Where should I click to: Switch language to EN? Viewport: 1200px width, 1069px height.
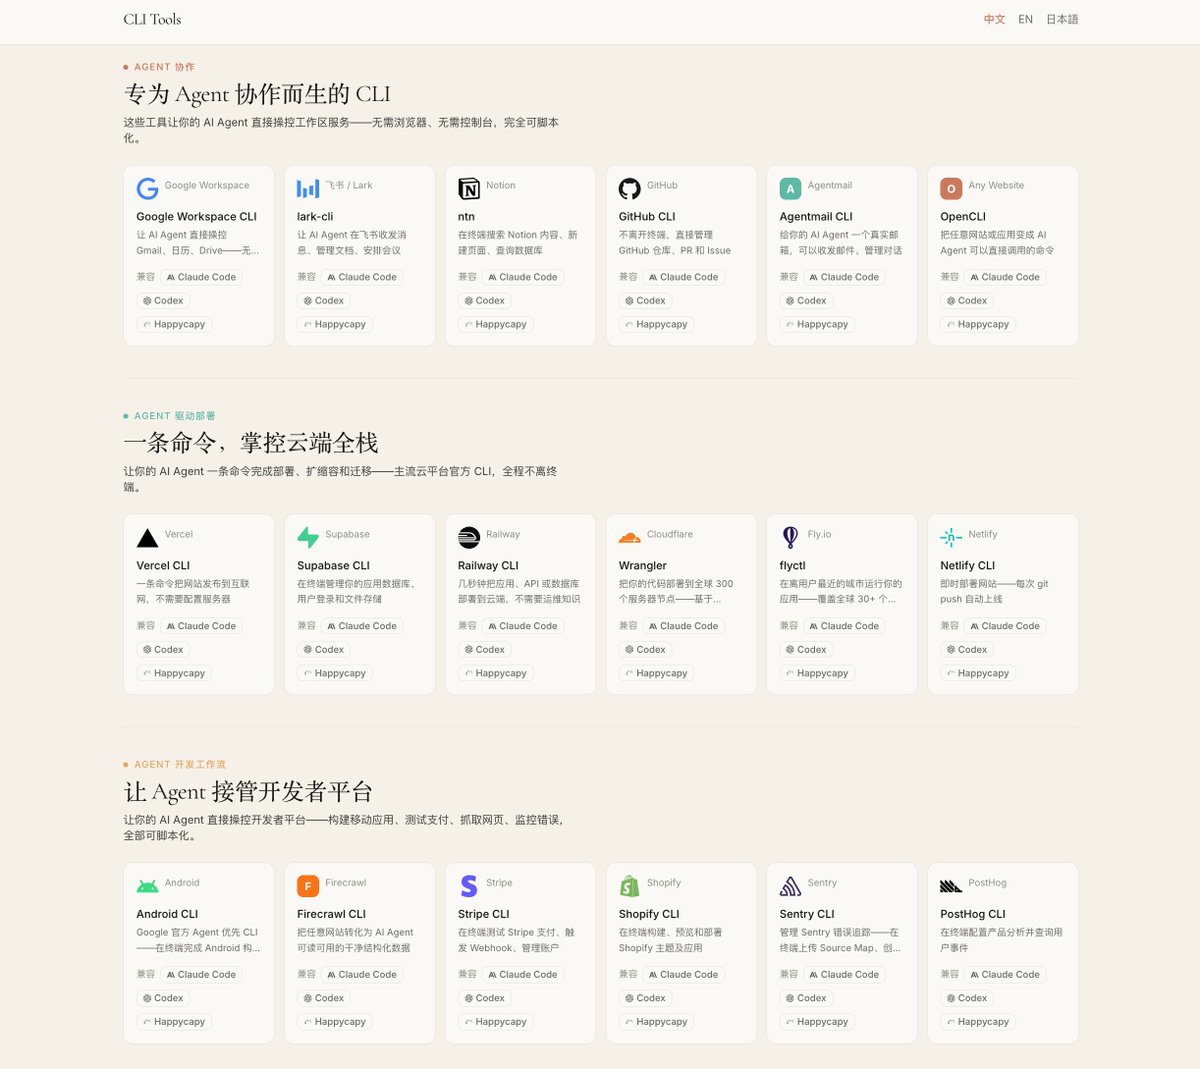[1025, 19]
